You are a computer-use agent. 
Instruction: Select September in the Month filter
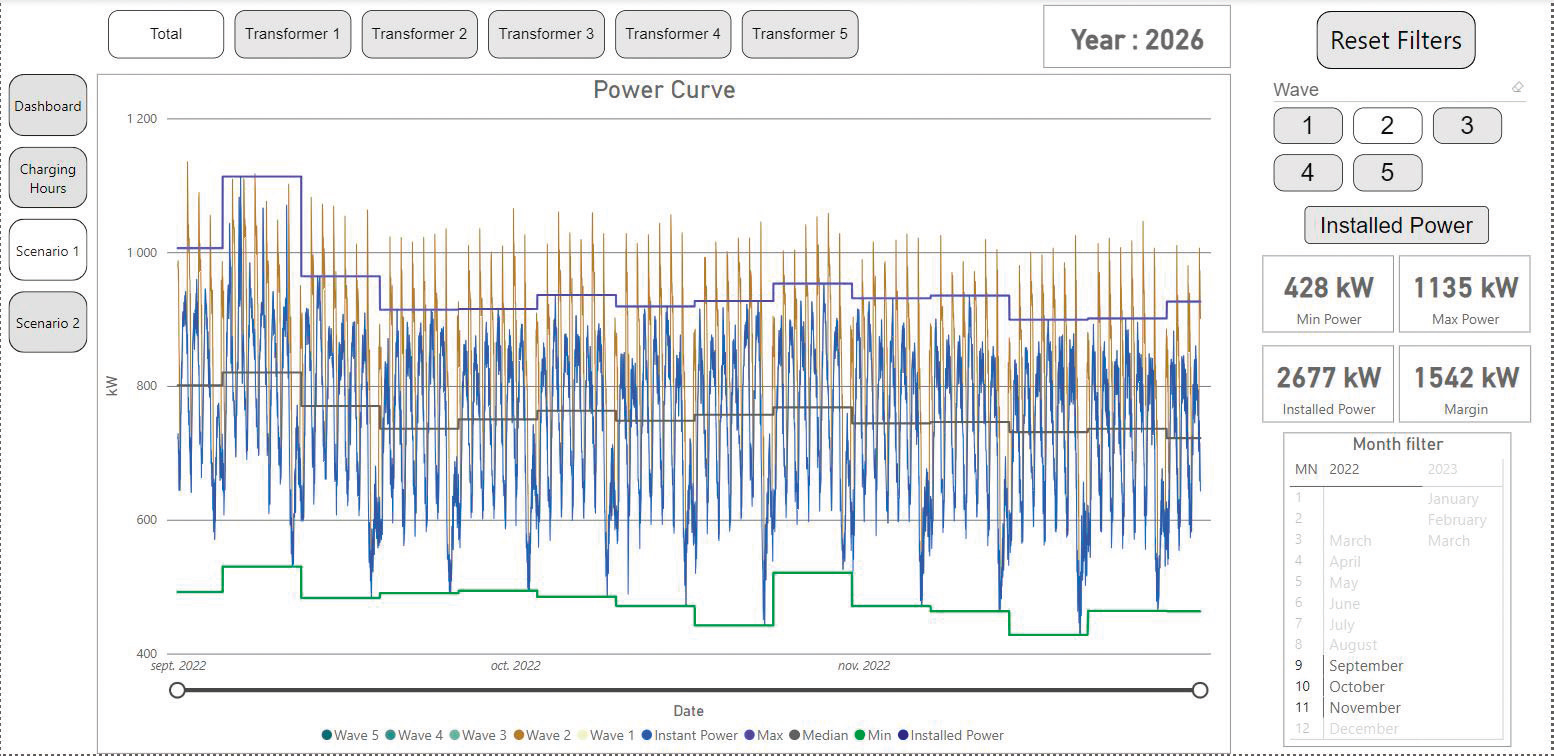click(1366, 665)
